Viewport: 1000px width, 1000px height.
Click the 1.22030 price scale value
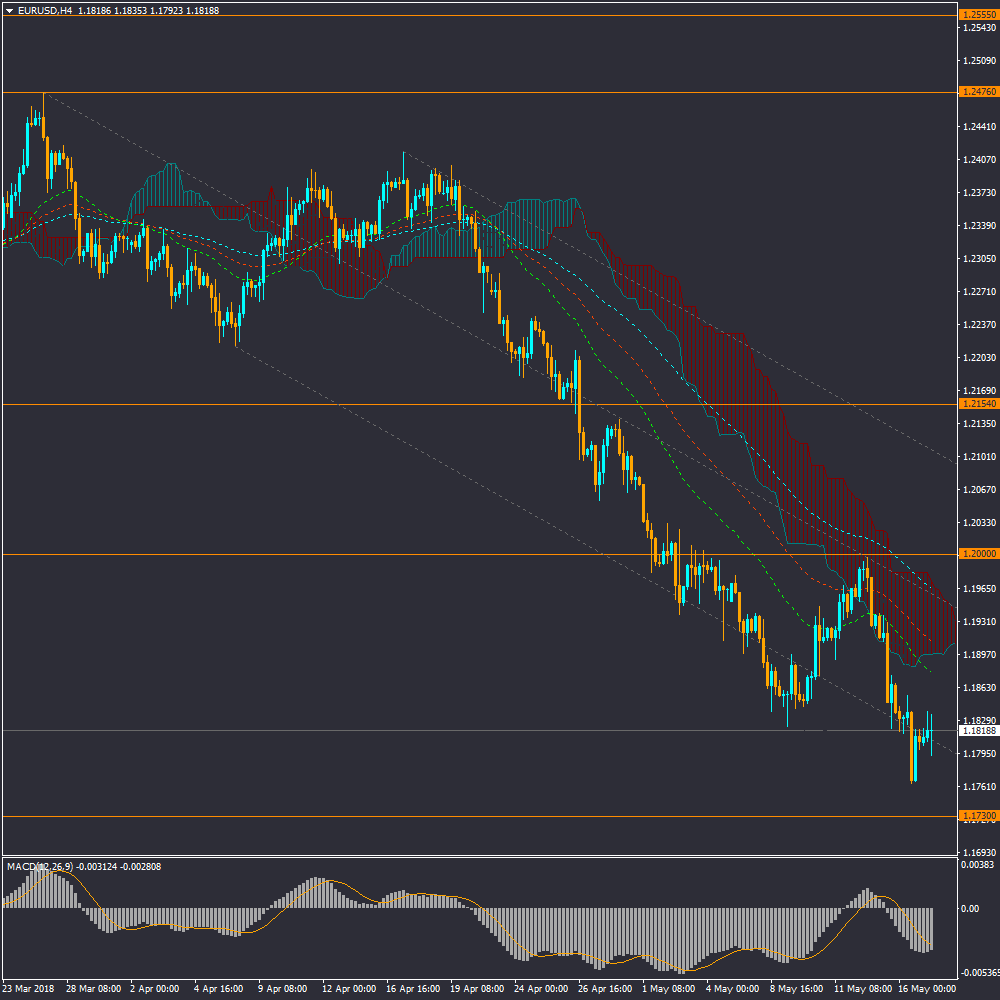pyautogui.click(x=980, y=358)
